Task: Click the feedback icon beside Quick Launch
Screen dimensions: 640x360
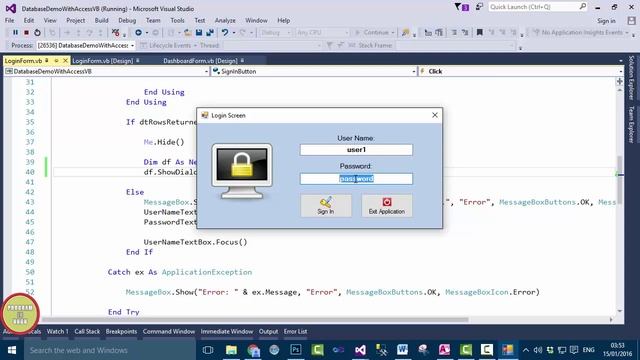Action: pyautogui.click(x=479, y=7)
